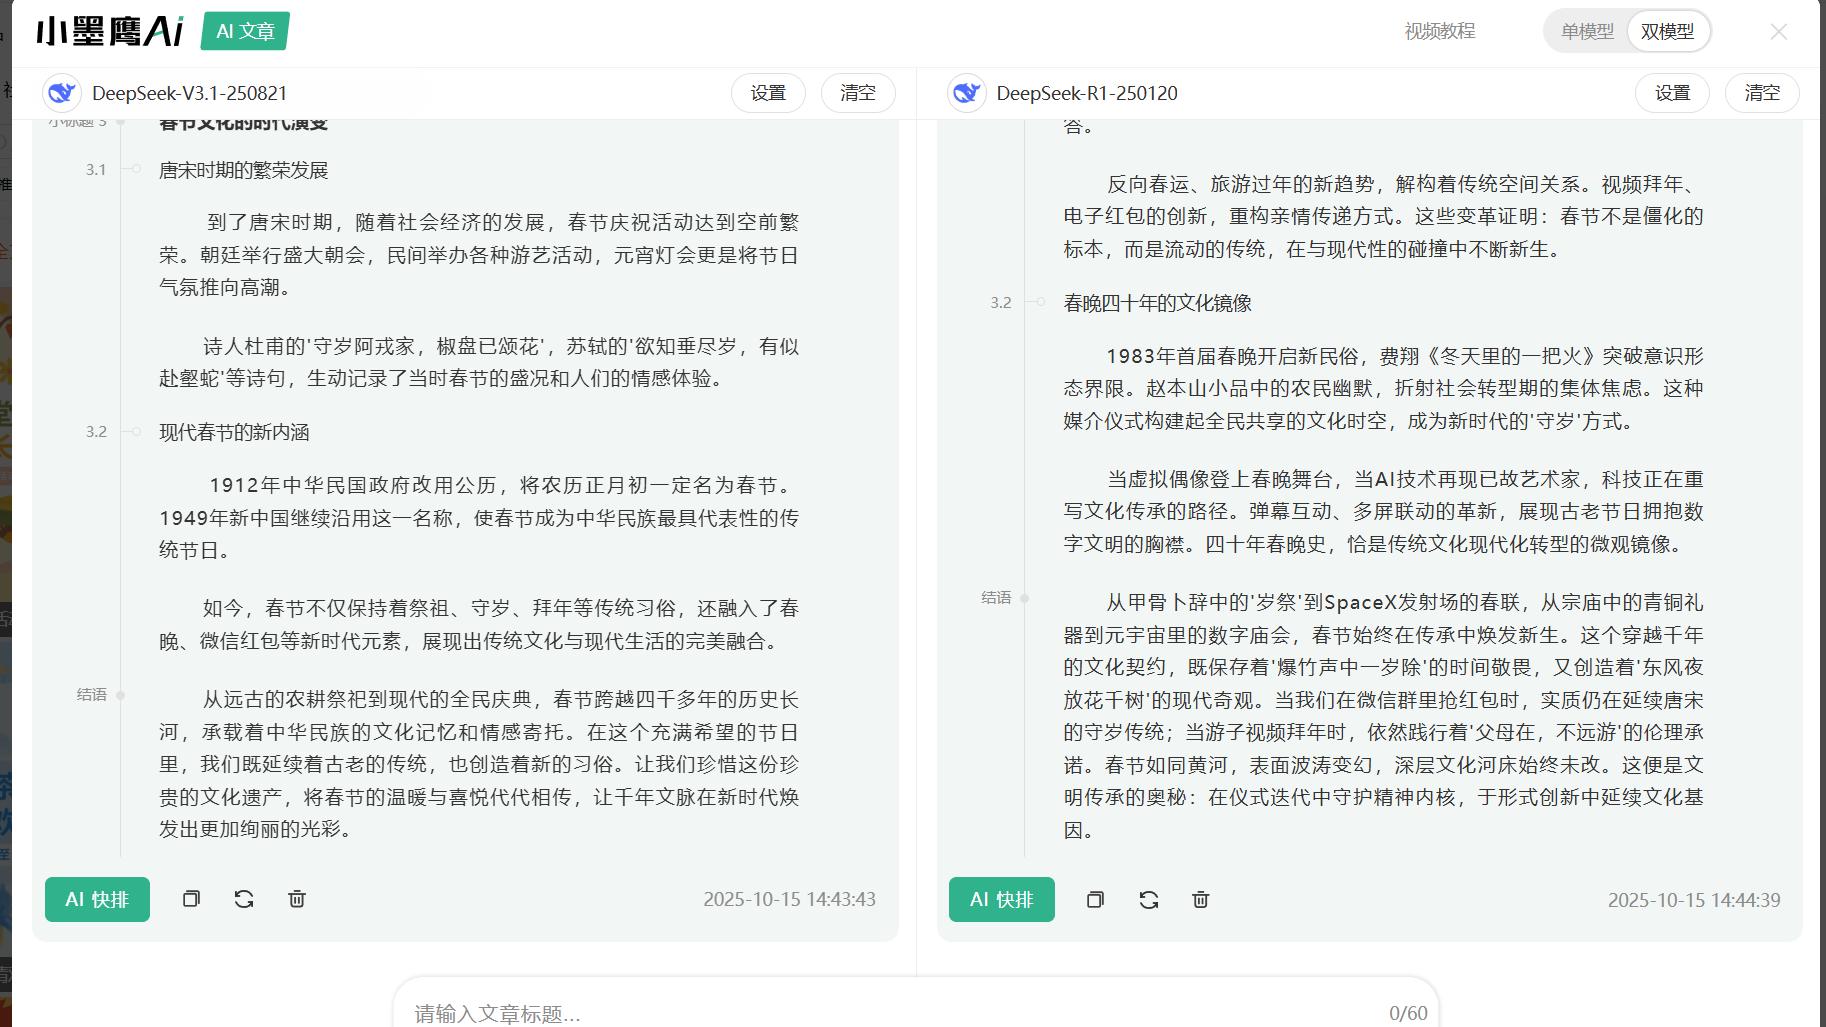
Task: Copy the DeepSeek-V3.1 article output
Action: [192, 899]
